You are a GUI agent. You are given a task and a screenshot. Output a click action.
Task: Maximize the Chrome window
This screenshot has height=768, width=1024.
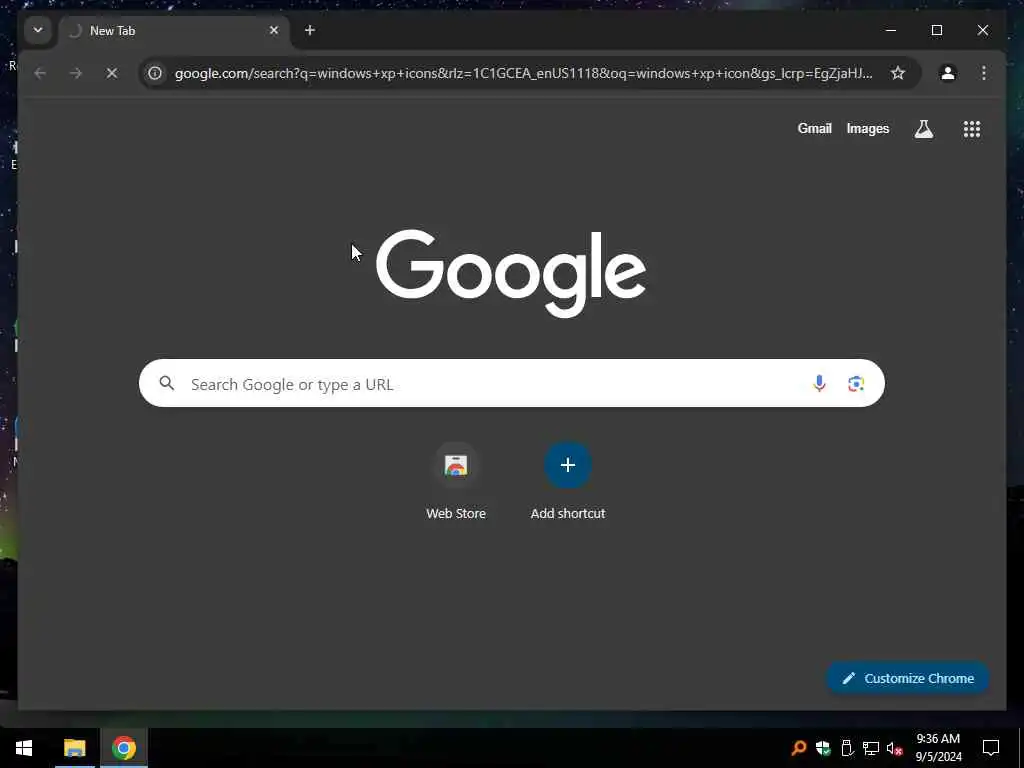936,30
